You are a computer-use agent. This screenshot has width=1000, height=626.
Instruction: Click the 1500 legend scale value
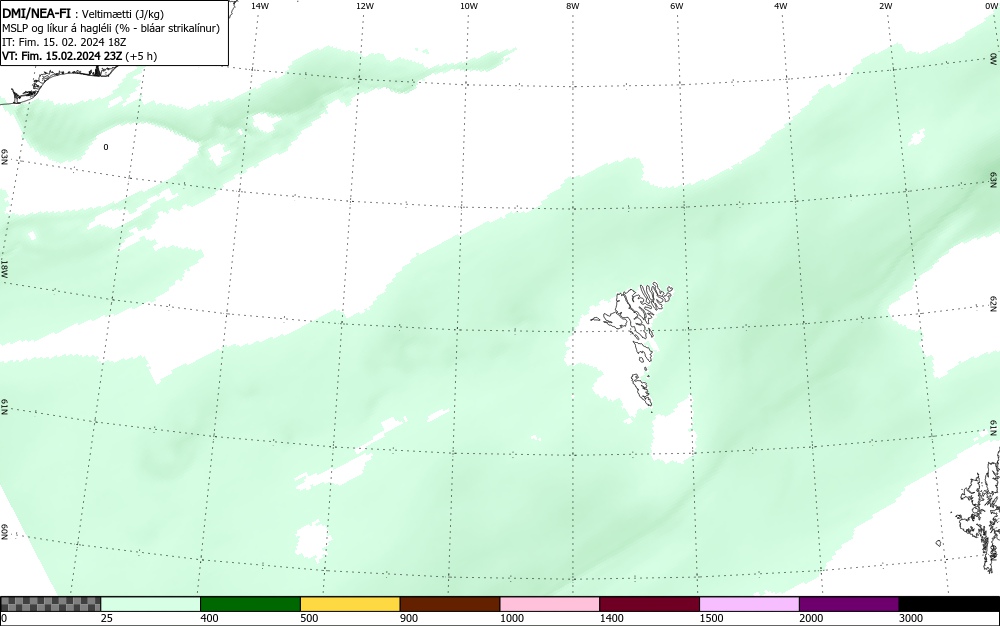click(x=712, y=618)
